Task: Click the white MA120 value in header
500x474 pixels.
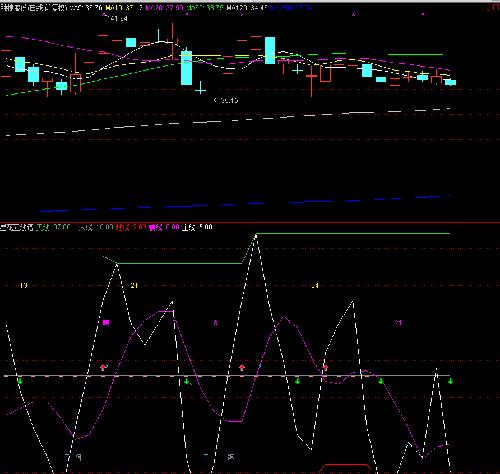Action: pyautogui.click(x=247, y=8)
